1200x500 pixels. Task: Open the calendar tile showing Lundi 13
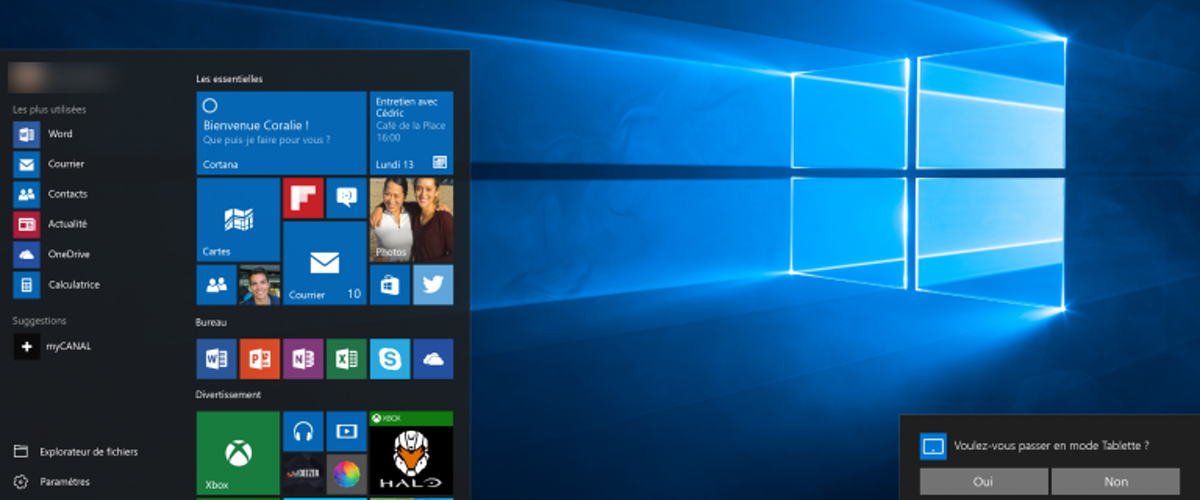click(x=411, y=133)
